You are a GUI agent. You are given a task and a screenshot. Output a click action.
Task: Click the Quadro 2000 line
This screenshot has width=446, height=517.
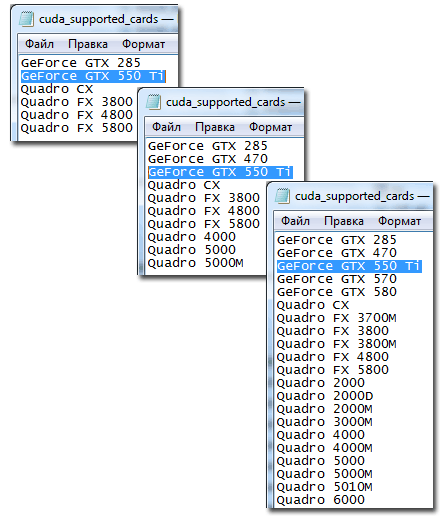tap(321, 383)
